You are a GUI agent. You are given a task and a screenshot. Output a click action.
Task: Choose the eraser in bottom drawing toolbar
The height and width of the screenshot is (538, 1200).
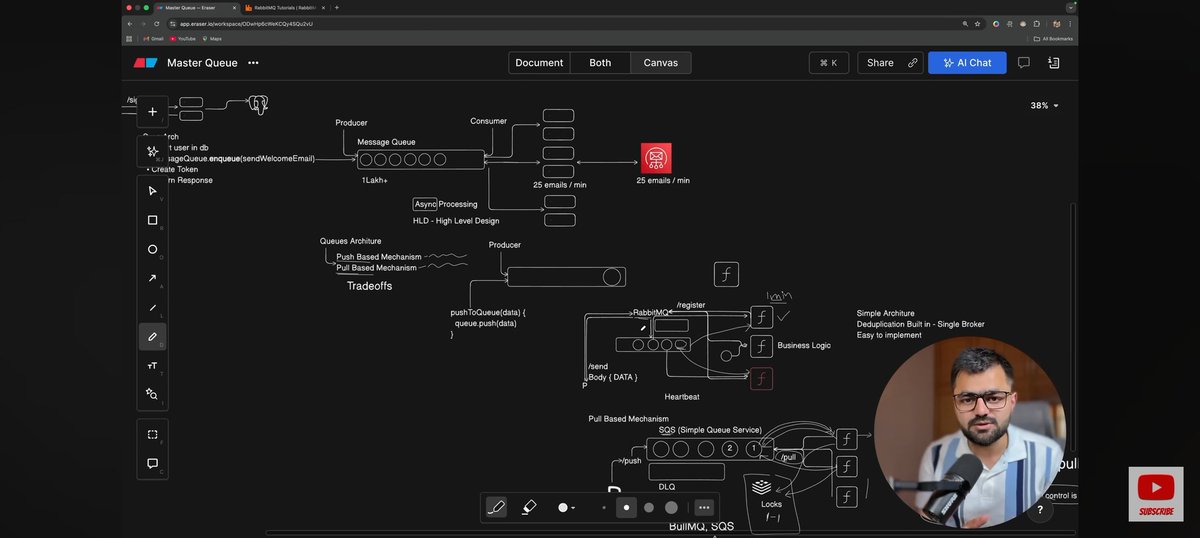529,507
